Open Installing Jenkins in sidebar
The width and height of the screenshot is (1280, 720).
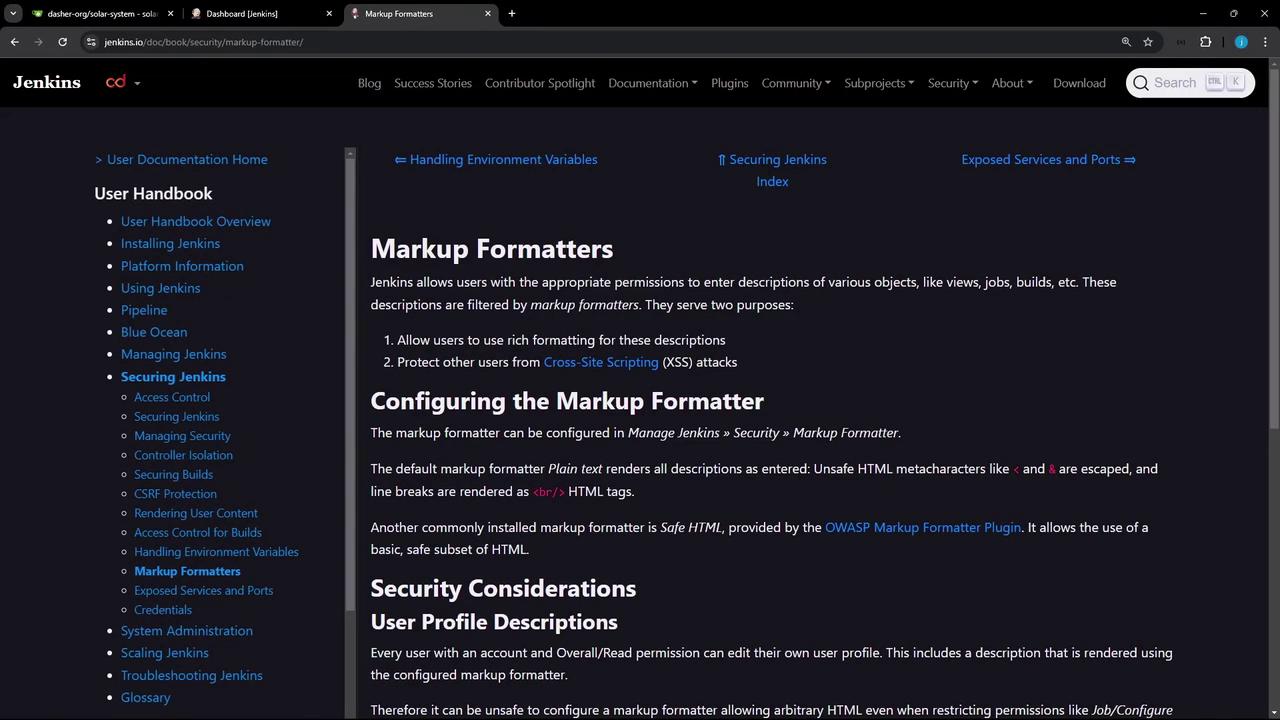pos(170,243)
